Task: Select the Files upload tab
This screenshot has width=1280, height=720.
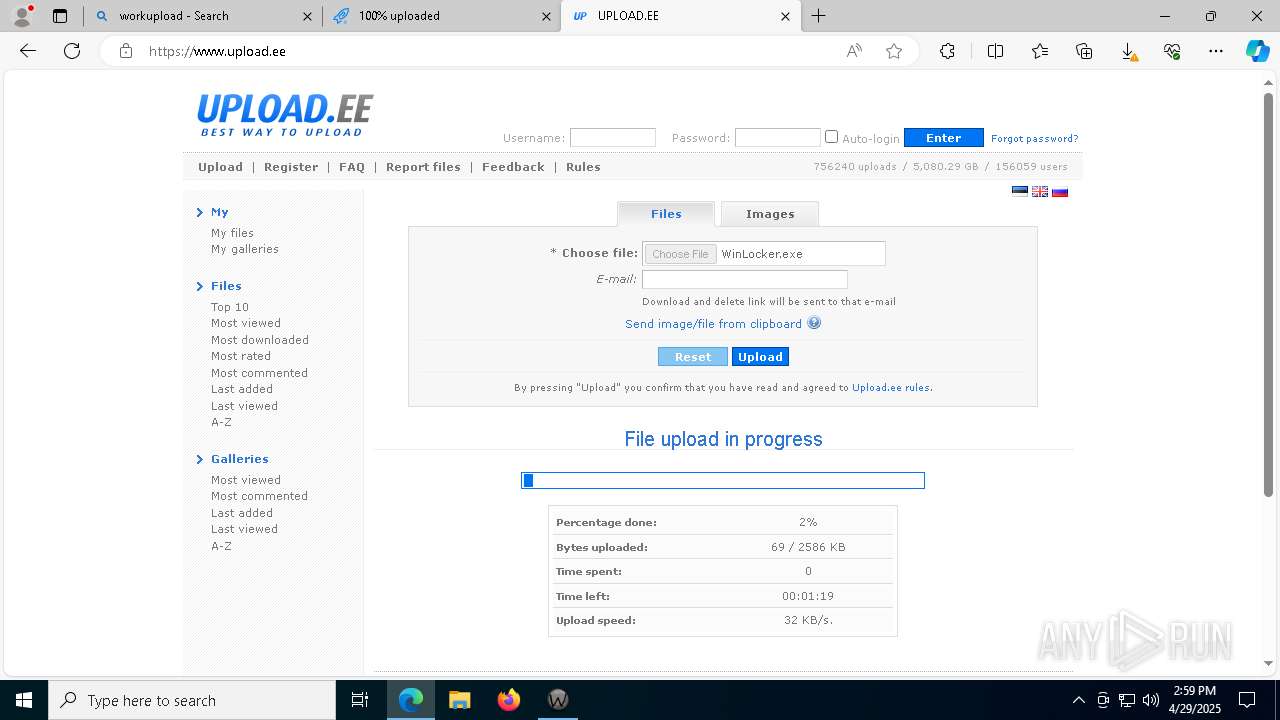Action: click(666, 214)
